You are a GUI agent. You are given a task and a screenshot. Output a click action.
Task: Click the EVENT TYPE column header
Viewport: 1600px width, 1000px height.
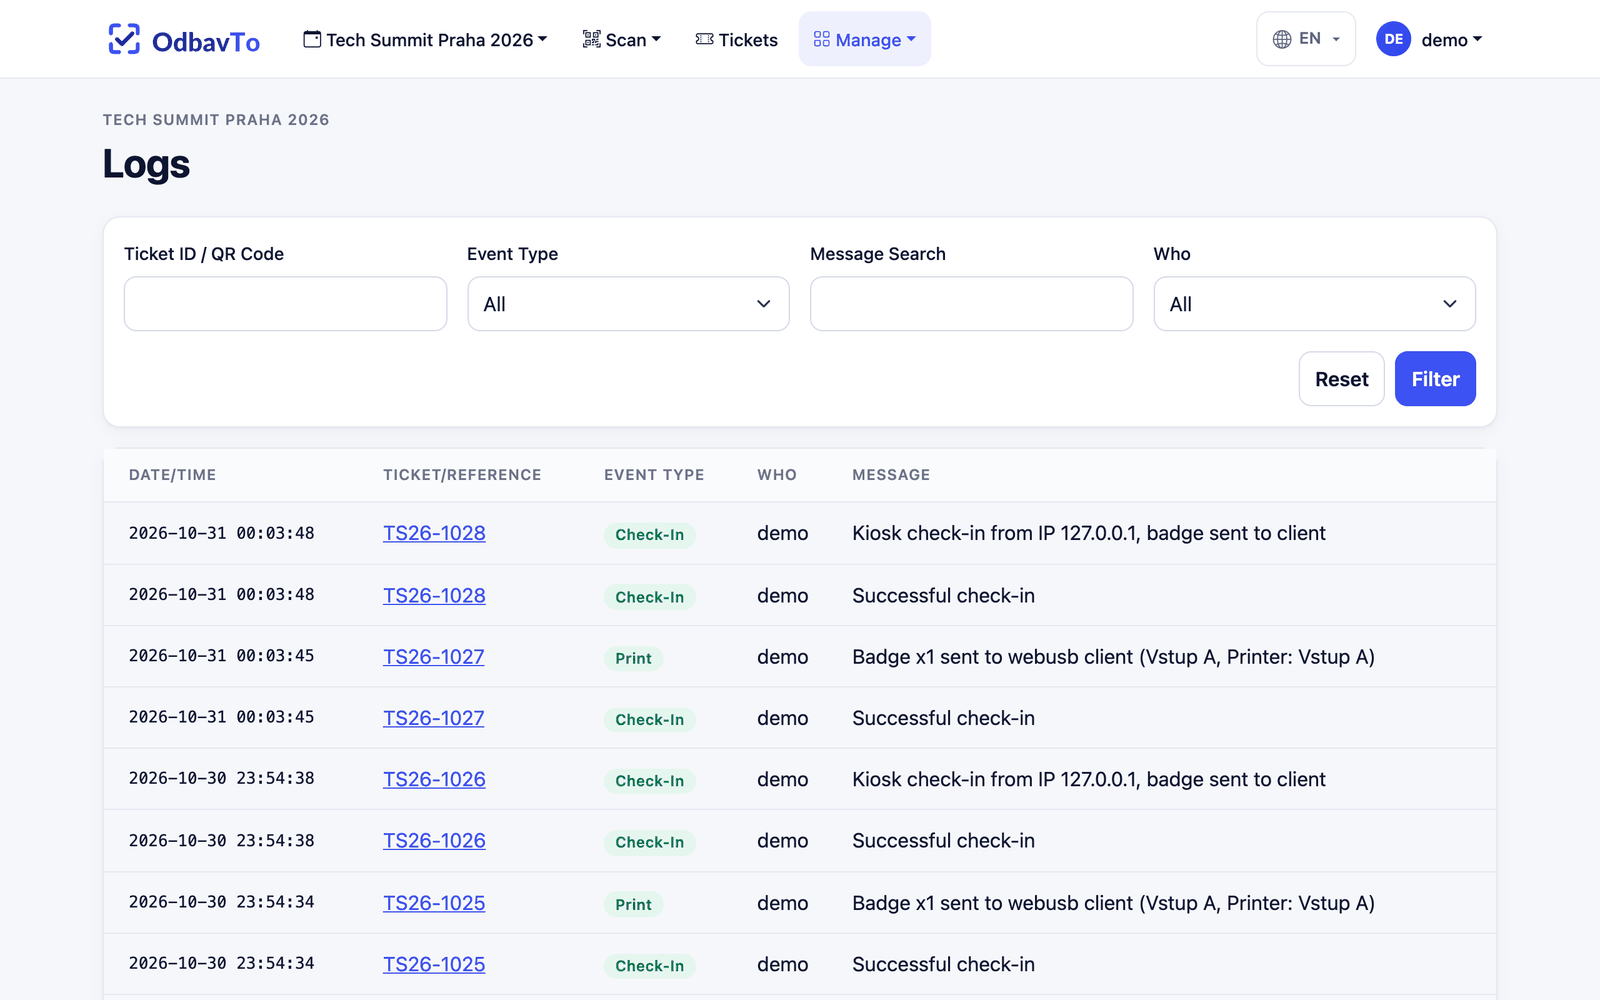[x=654, y=475]
